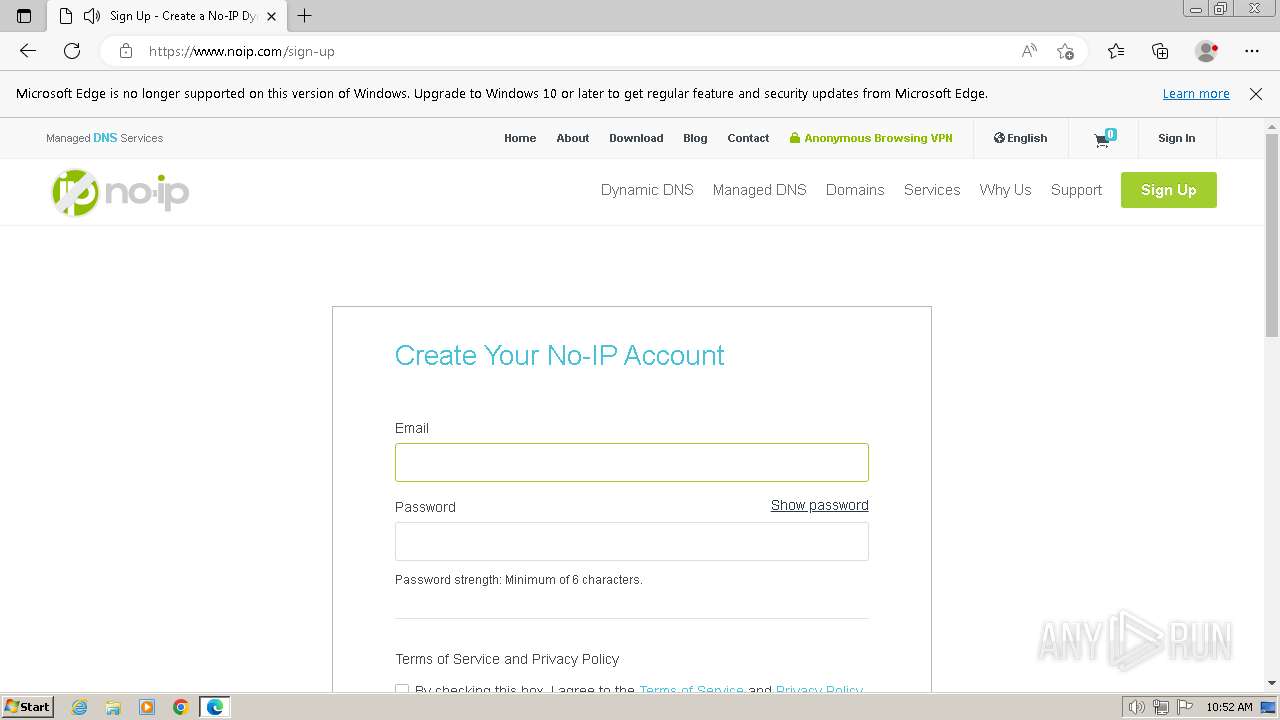Click the show desktop tray icon
1280x720 pixels.
[x=1268, y=707]
